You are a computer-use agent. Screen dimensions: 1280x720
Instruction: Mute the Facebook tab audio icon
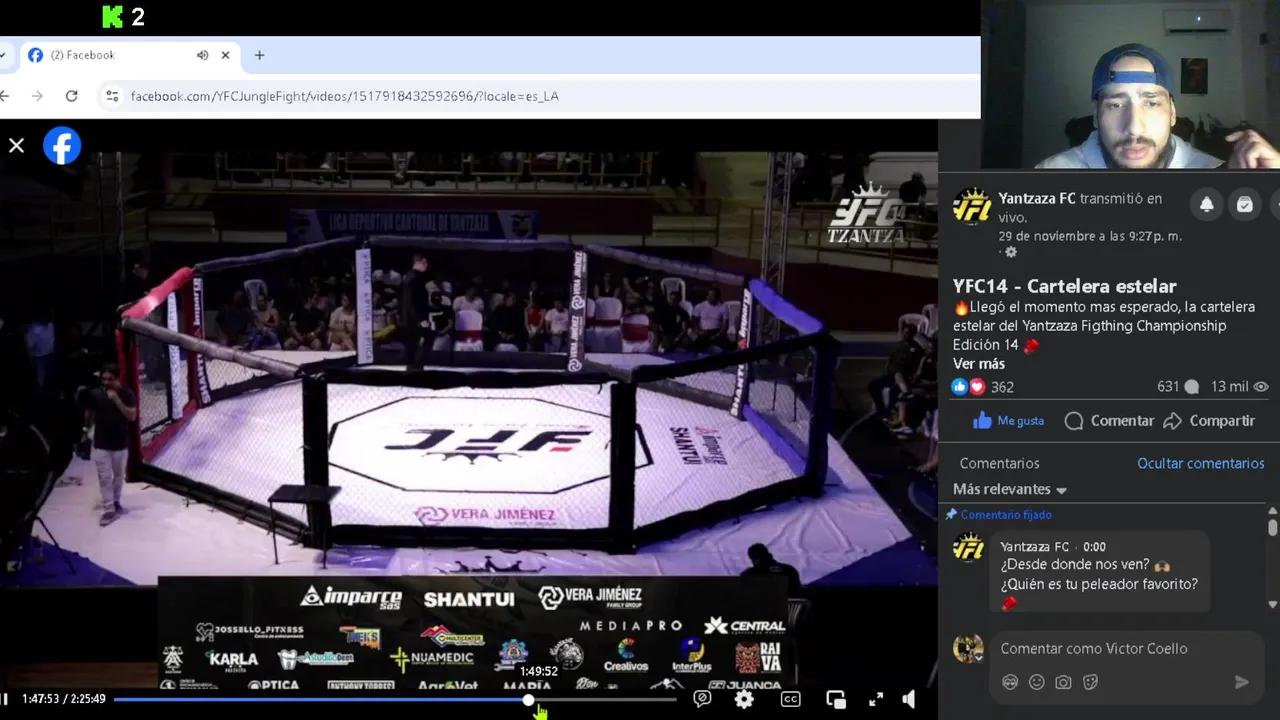click(x=202, y=55)
